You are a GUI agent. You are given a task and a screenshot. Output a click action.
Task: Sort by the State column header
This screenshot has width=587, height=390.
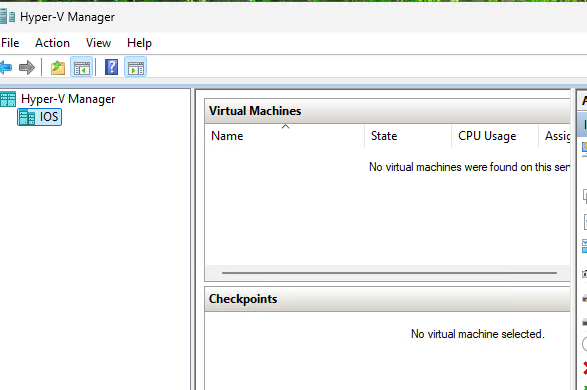coord(408,136)
